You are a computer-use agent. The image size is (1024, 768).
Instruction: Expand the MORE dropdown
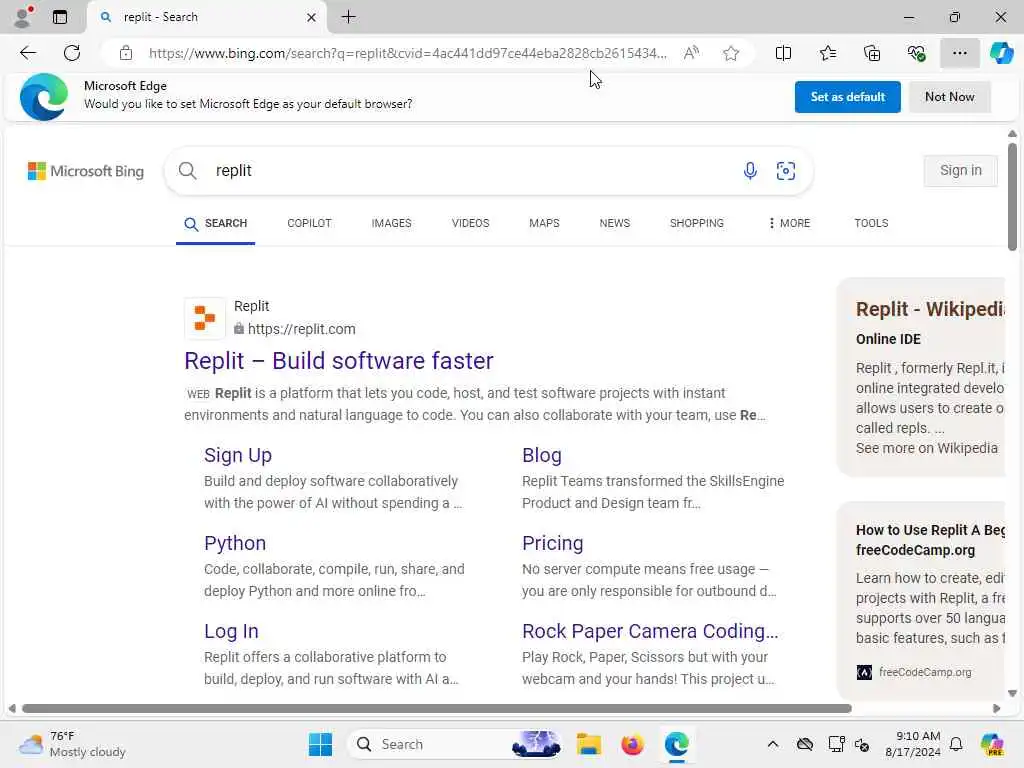click(790, 223)
